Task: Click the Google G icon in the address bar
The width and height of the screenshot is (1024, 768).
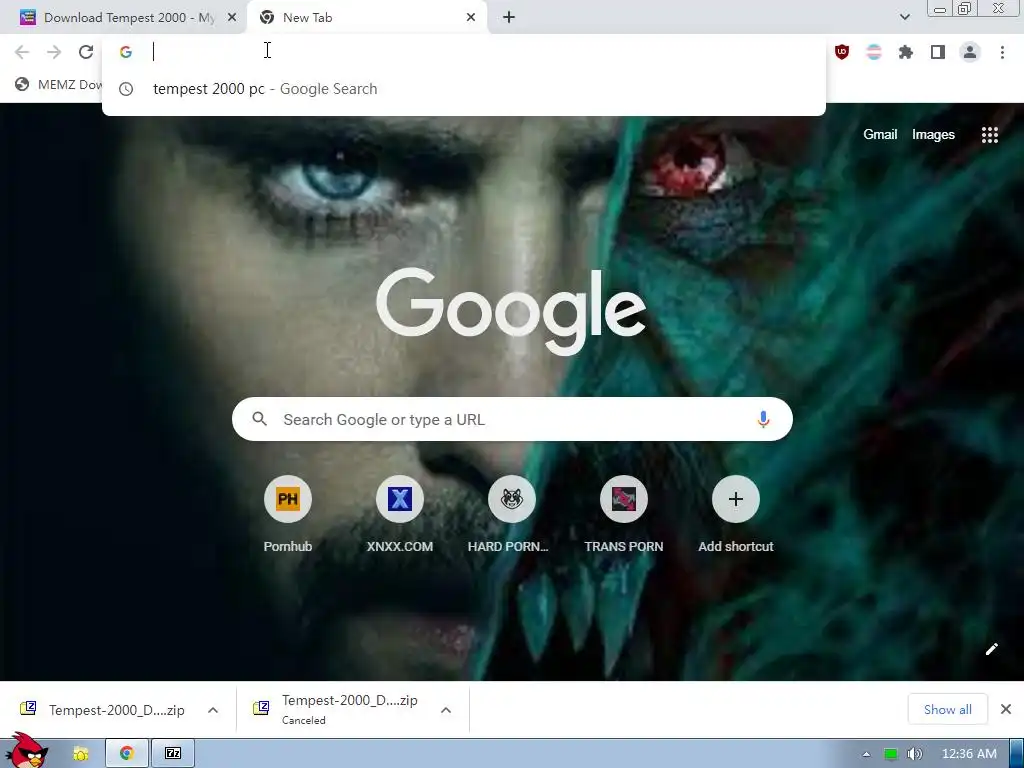Action: click(x=126, y=52)
